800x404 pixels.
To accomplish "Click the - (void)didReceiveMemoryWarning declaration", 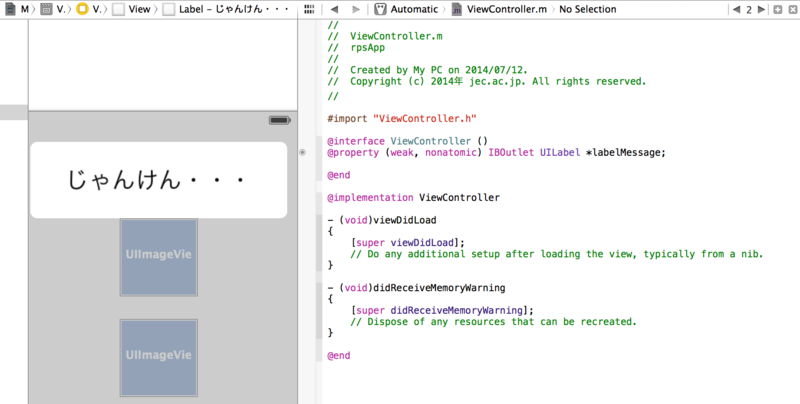I will (x=416, y=288).
